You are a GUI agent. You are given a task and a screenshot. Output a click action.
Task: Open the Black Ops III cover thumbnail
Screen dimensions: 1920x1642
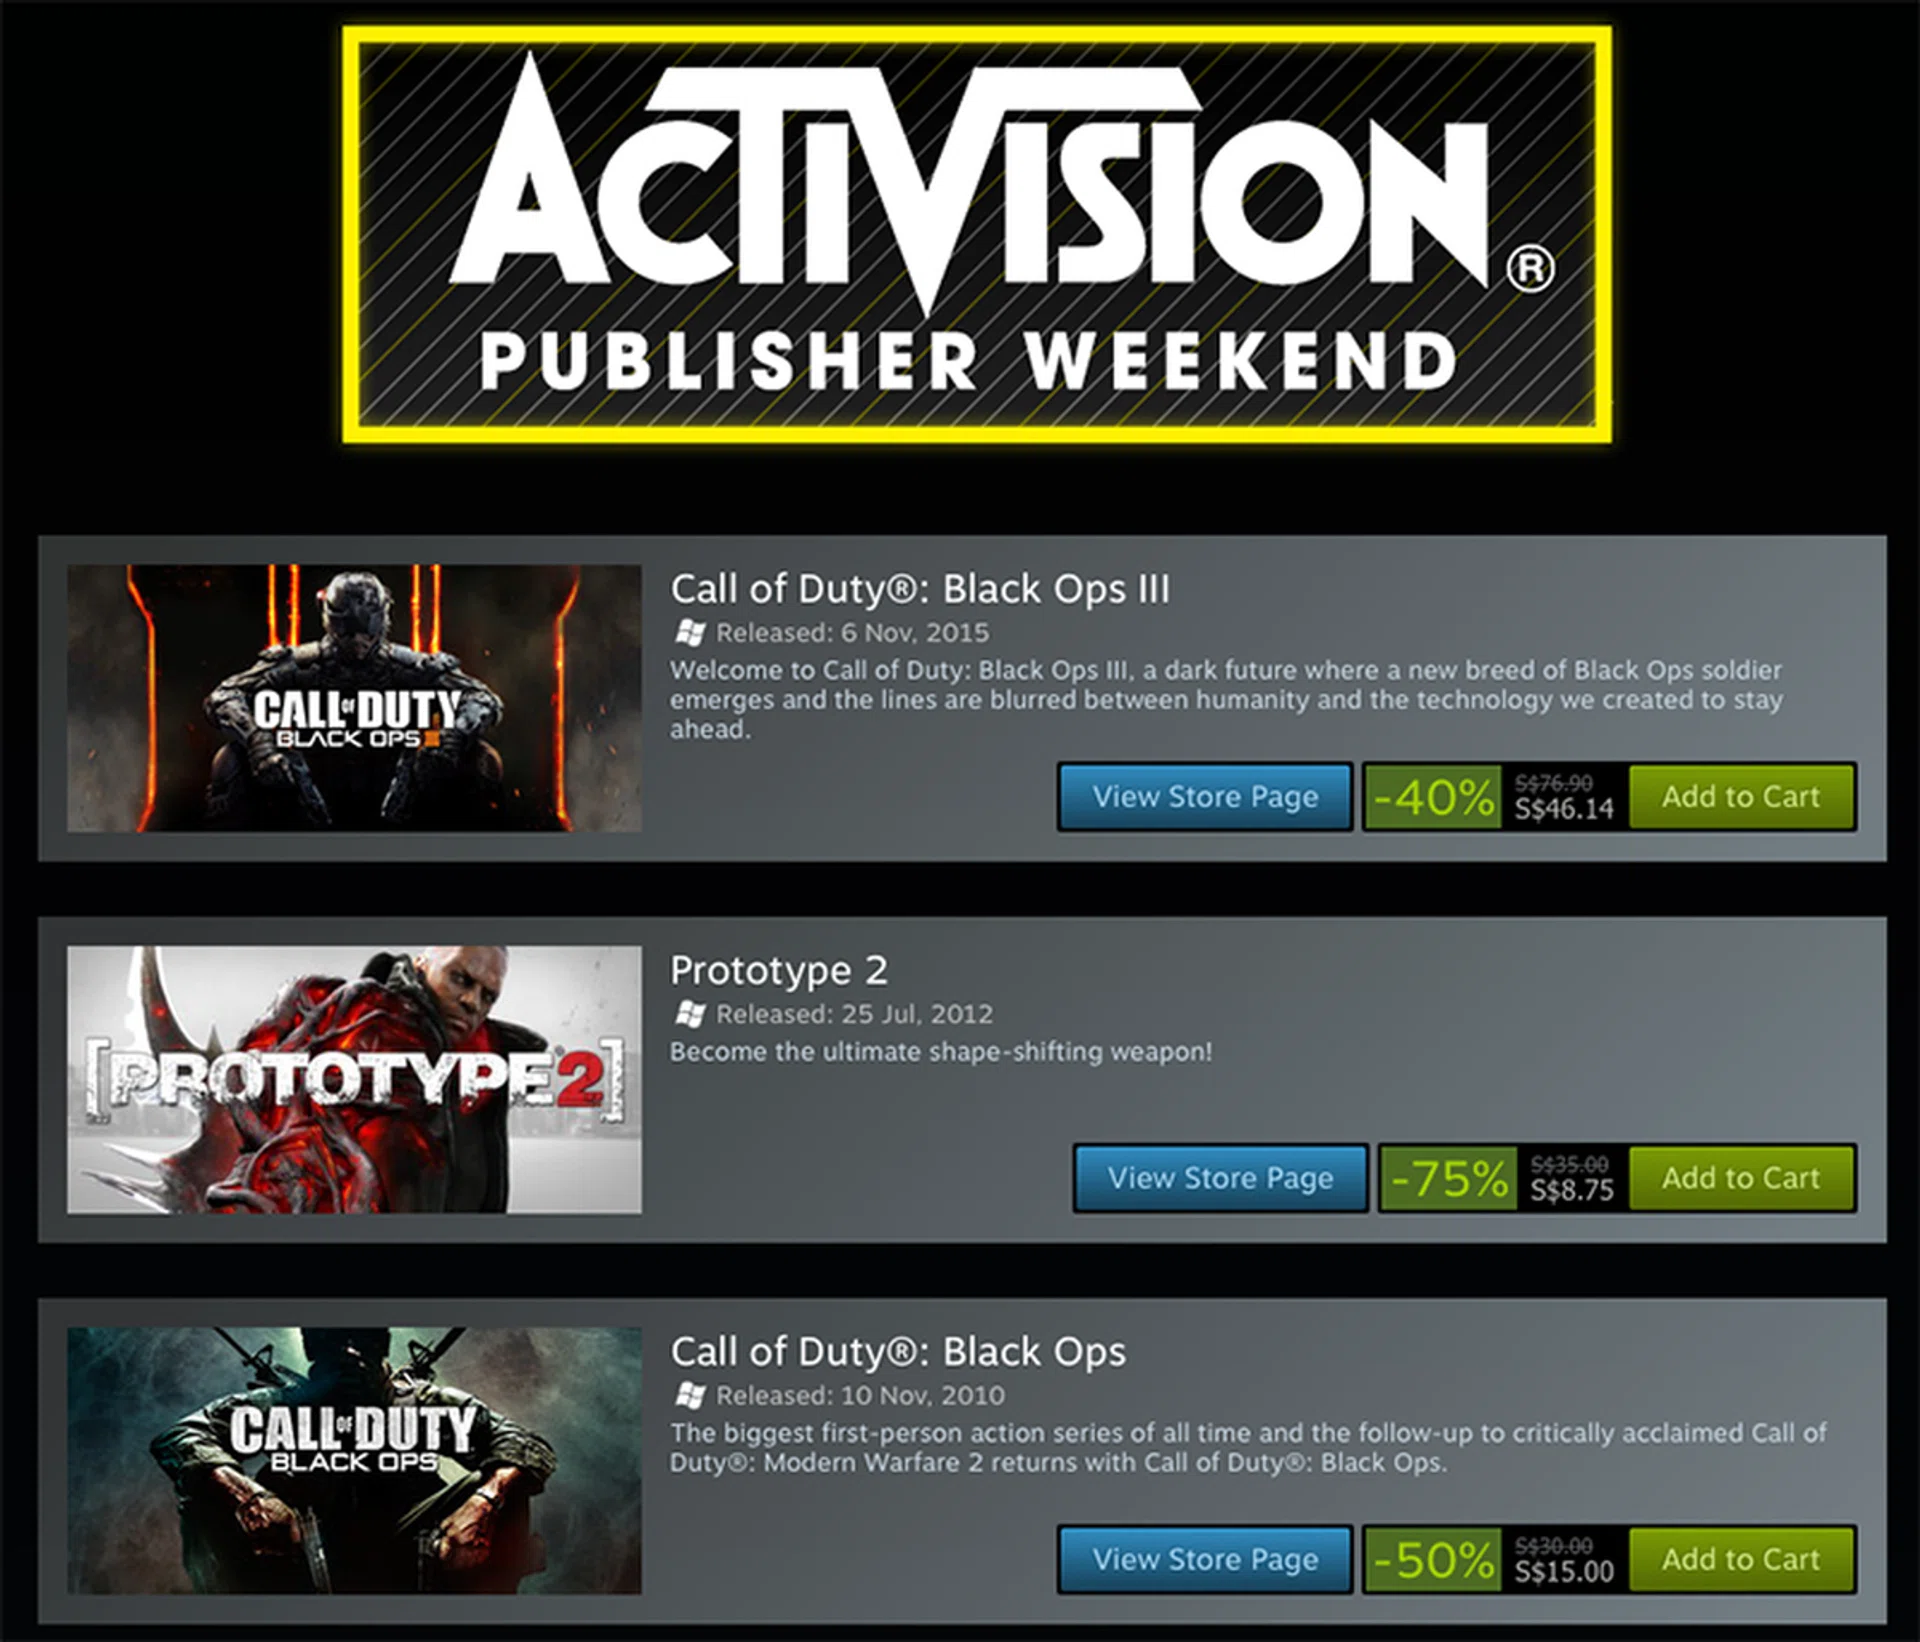[x=354, y=698]
